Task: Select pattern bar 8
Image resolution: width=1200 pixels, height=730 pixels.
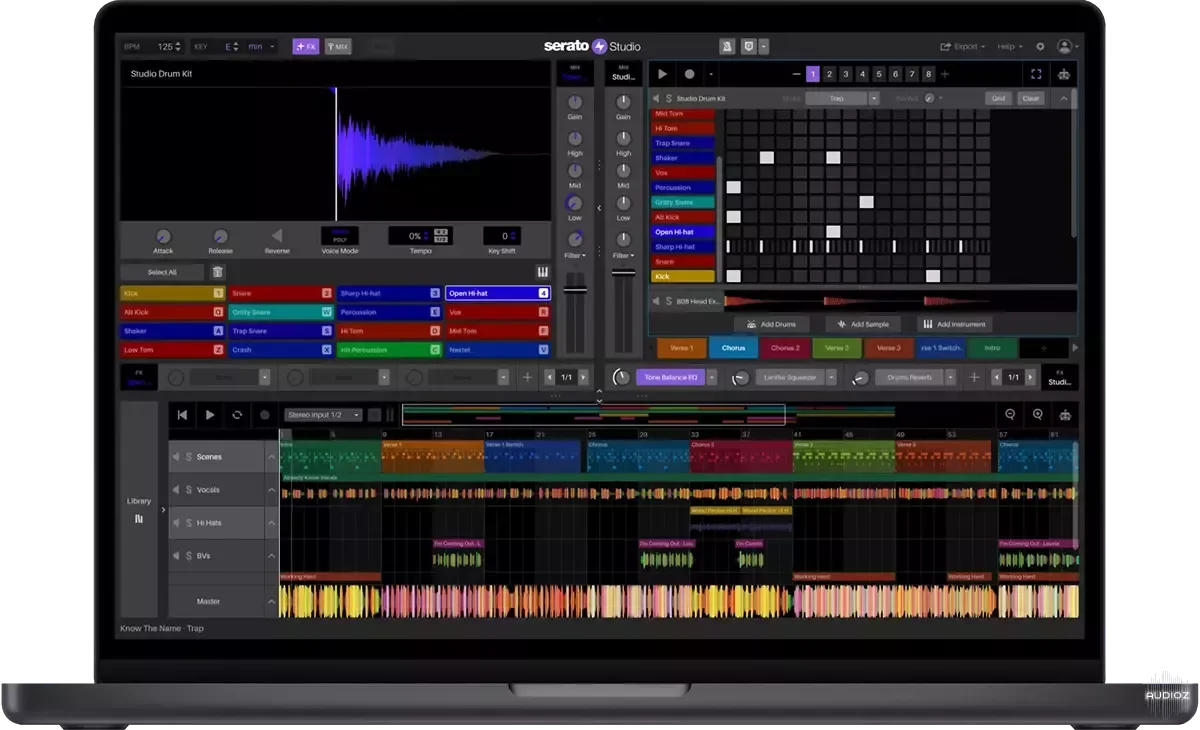Action: [x=929, y=74]
